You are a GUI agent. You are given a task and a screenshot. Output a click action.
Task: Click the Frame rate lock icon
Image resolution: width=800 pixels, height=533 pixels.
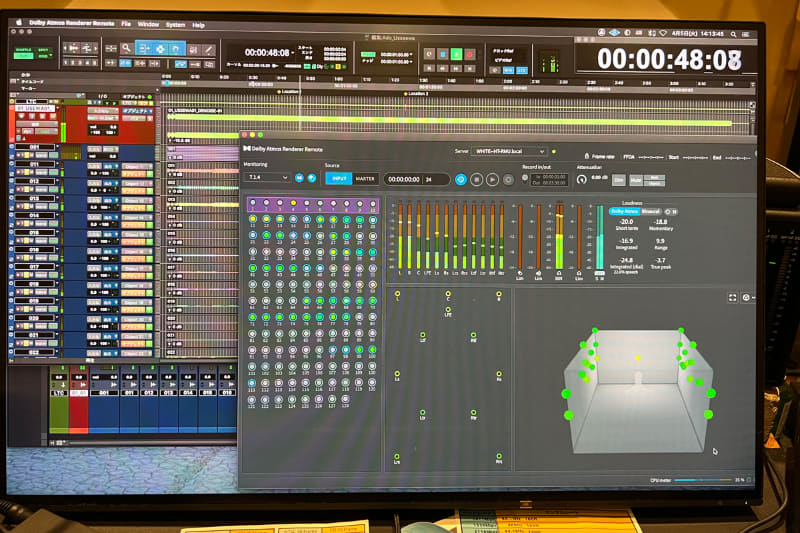[587, 156]
